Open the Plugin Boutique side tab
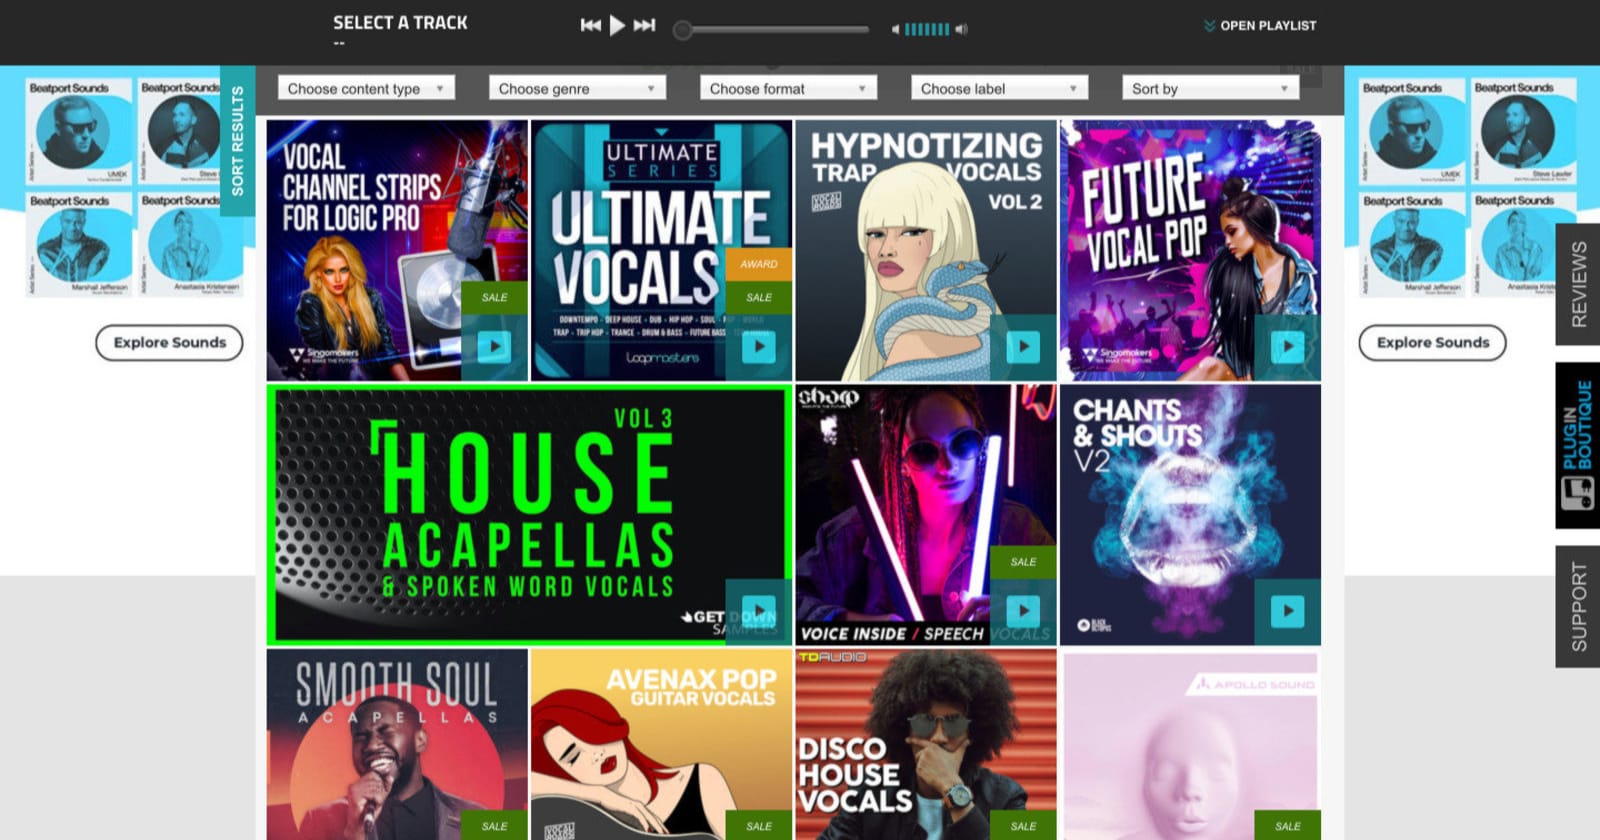 (1578, 445)
